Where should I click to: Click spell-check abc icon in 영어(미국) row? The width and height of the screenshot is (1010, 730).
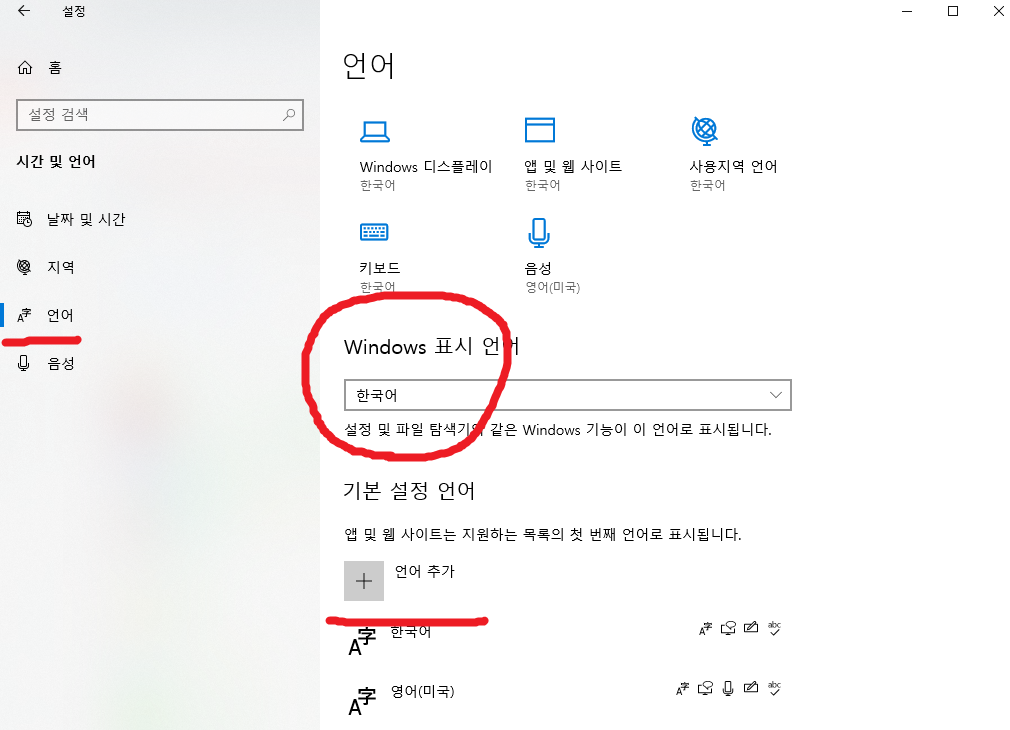pyautogui.click(x=774, y=689)
